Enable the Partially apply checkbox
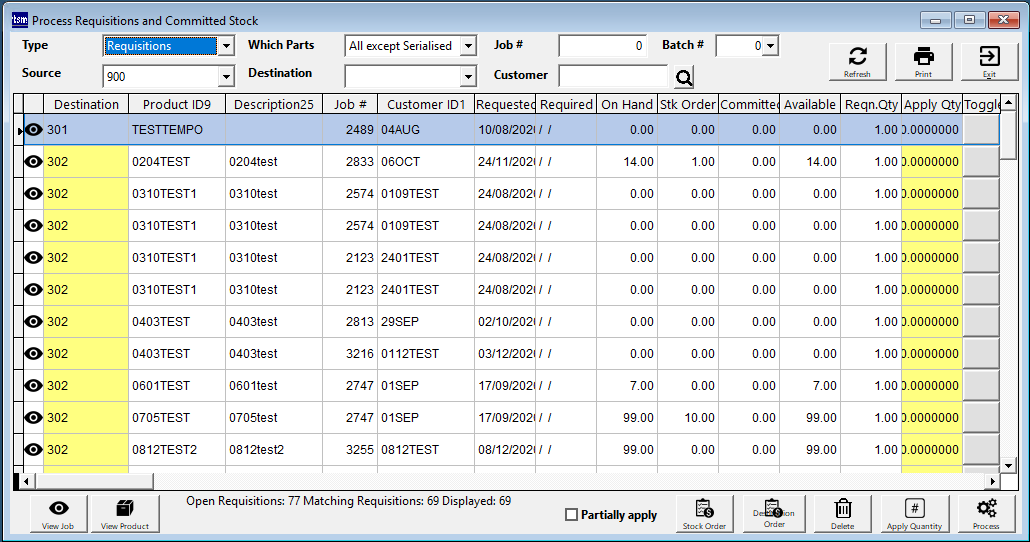This screenshot has height=542, width=1030. (x=572, y=515)
